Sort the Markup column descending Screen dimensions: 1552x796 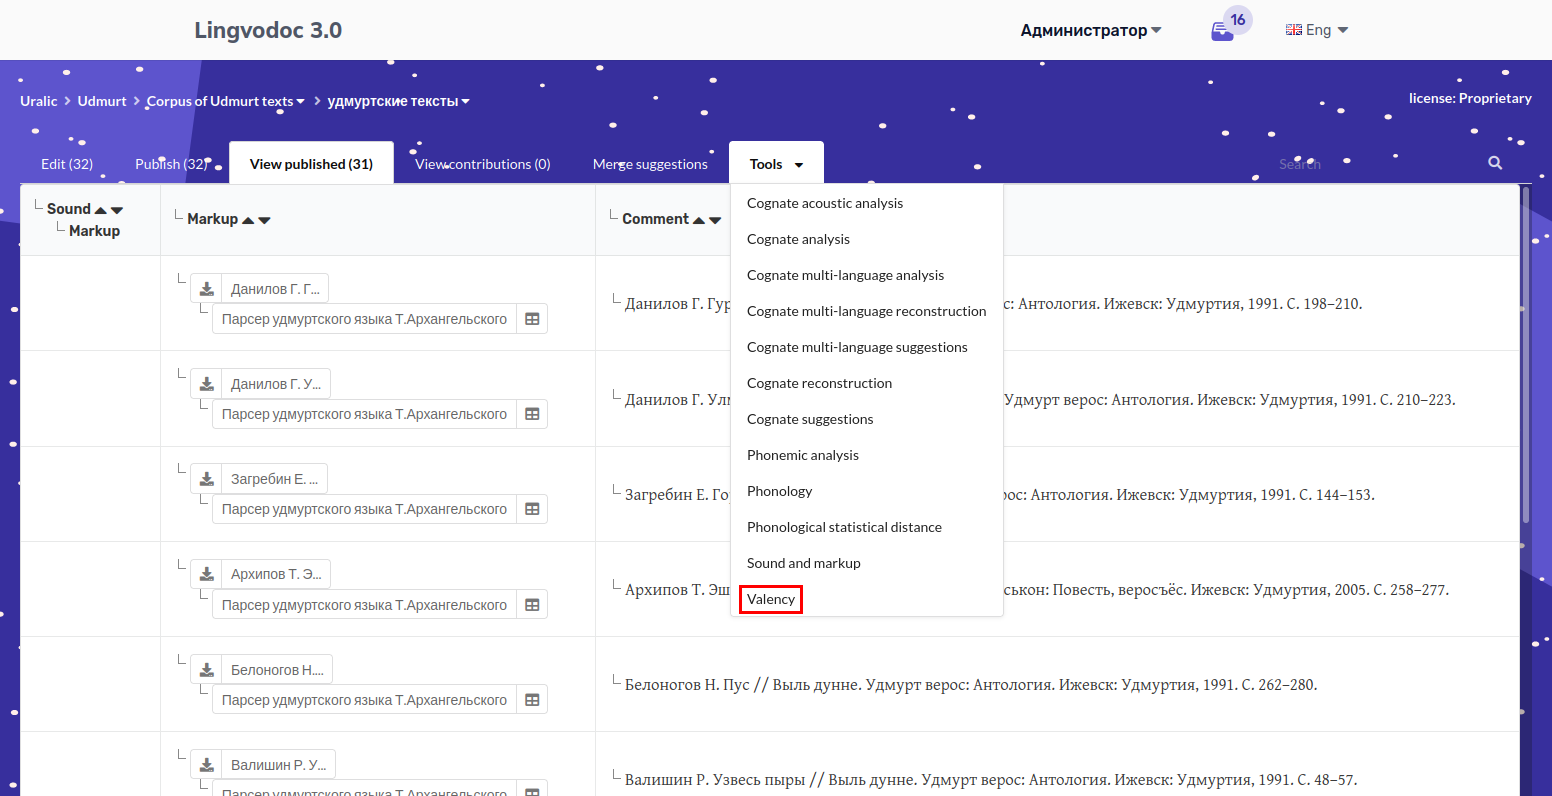[x=264, y=220]
